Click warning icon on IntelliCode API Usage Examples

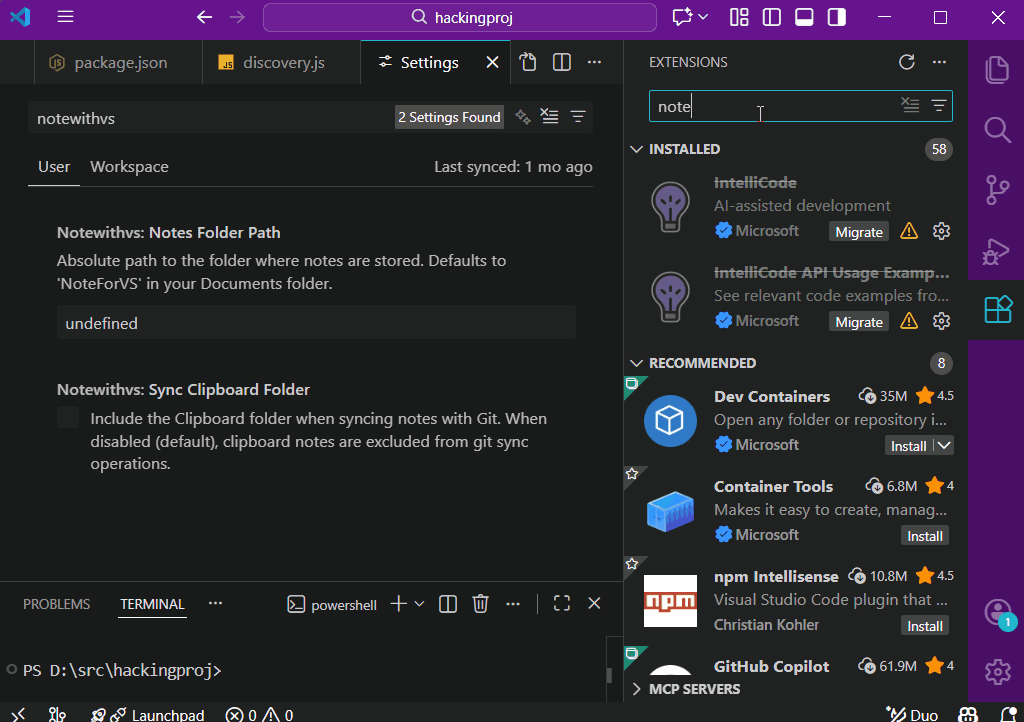[x=909, y=321]
